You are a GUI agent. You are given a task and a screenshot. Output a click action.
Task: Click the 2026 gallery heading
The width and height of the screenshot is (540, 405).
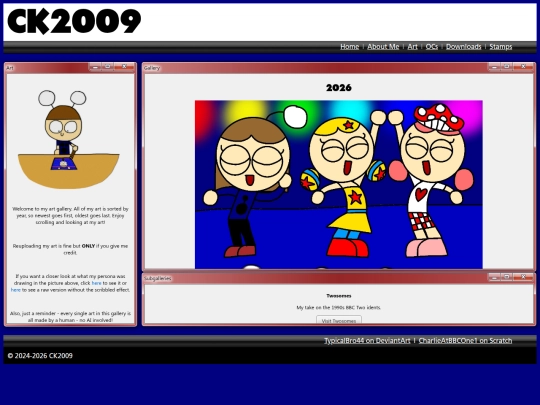[339, 88]
